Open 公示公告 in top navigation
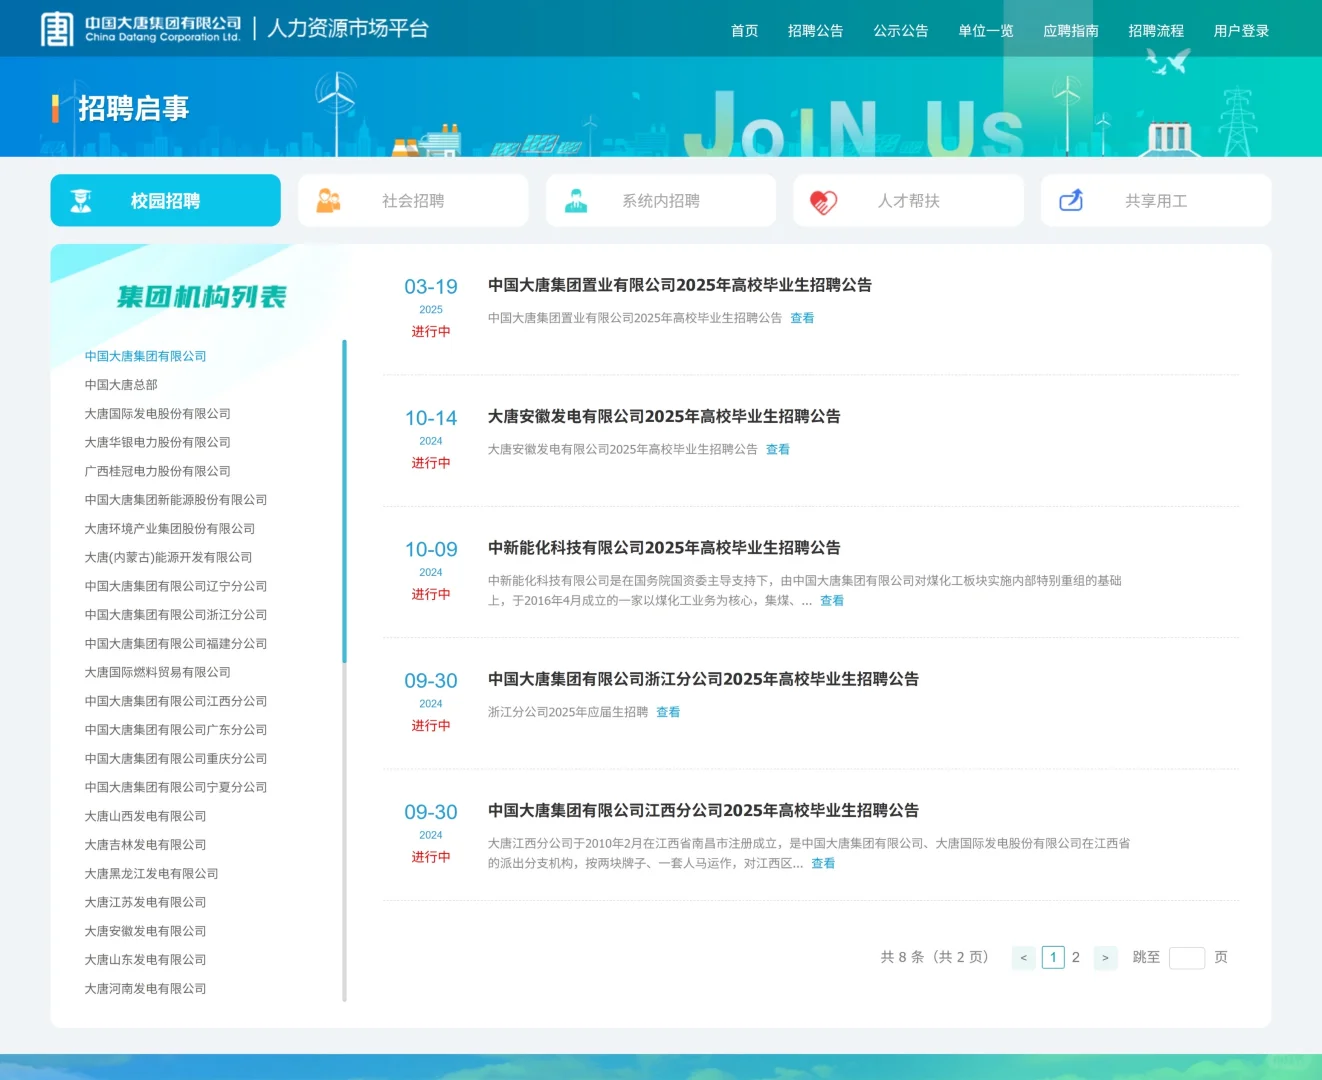 (901, 31)
